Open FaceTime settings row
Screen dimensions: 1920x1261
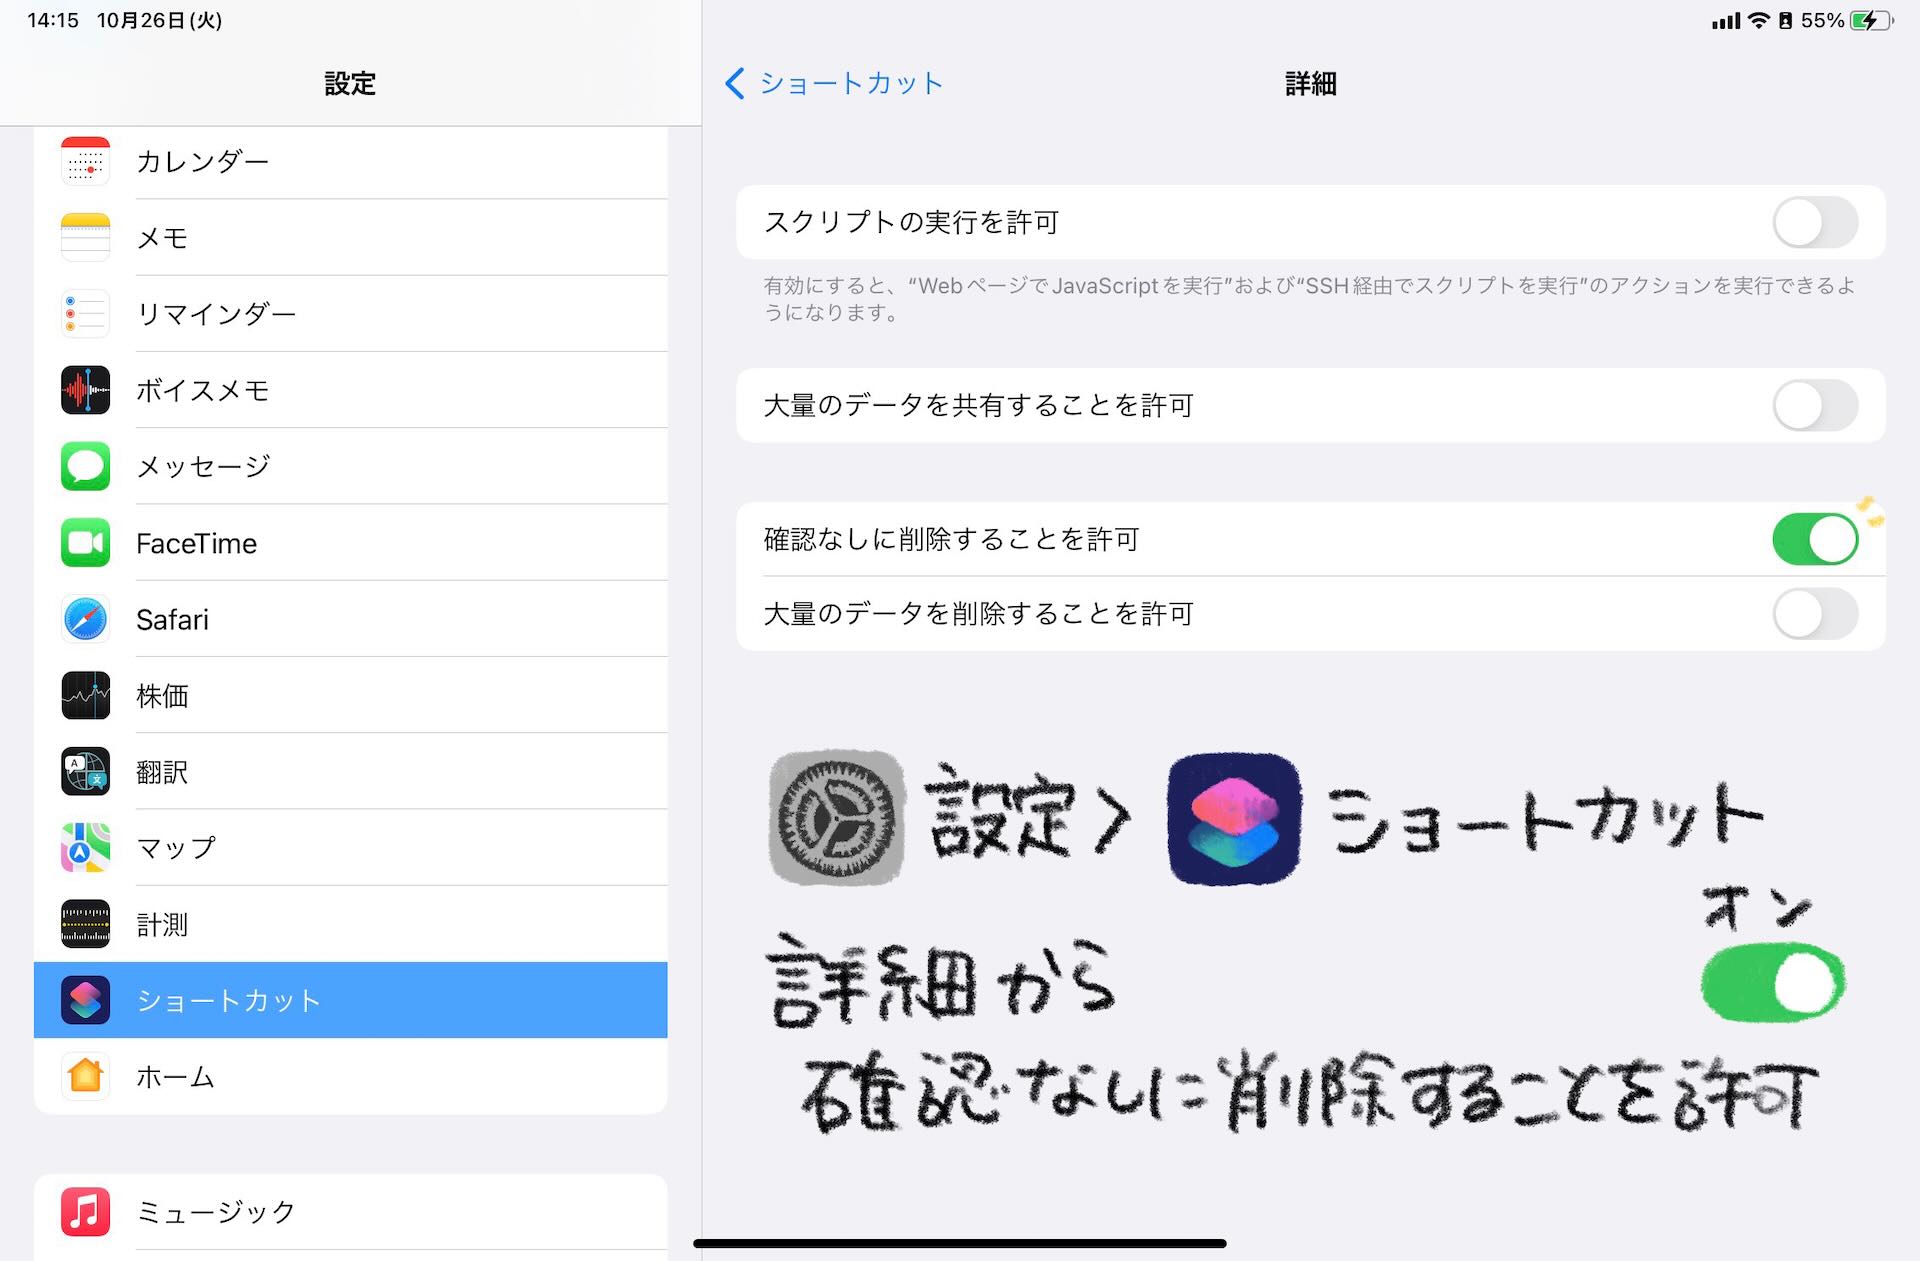click(x=350, y=543)
